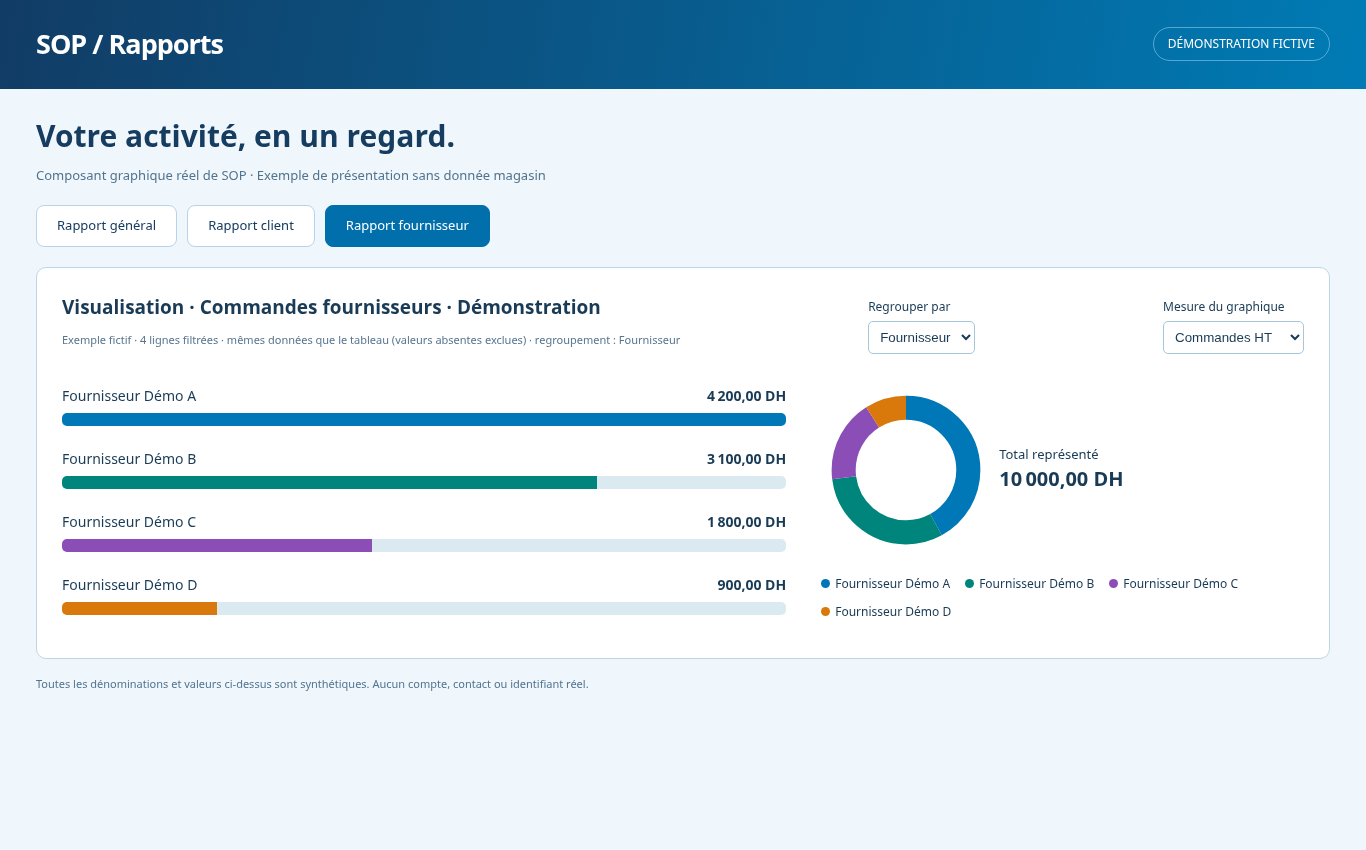This screenshot has height=850, width=1366.
Task: Click the orange segment of the donut chart
Action: tap(890, 409)
